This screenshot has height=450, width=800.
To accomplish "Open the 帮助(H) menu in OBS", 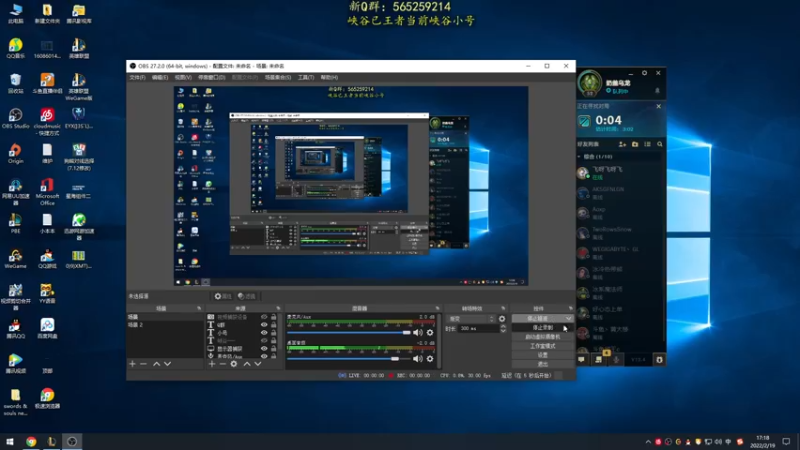I will (x=329, y=78).
